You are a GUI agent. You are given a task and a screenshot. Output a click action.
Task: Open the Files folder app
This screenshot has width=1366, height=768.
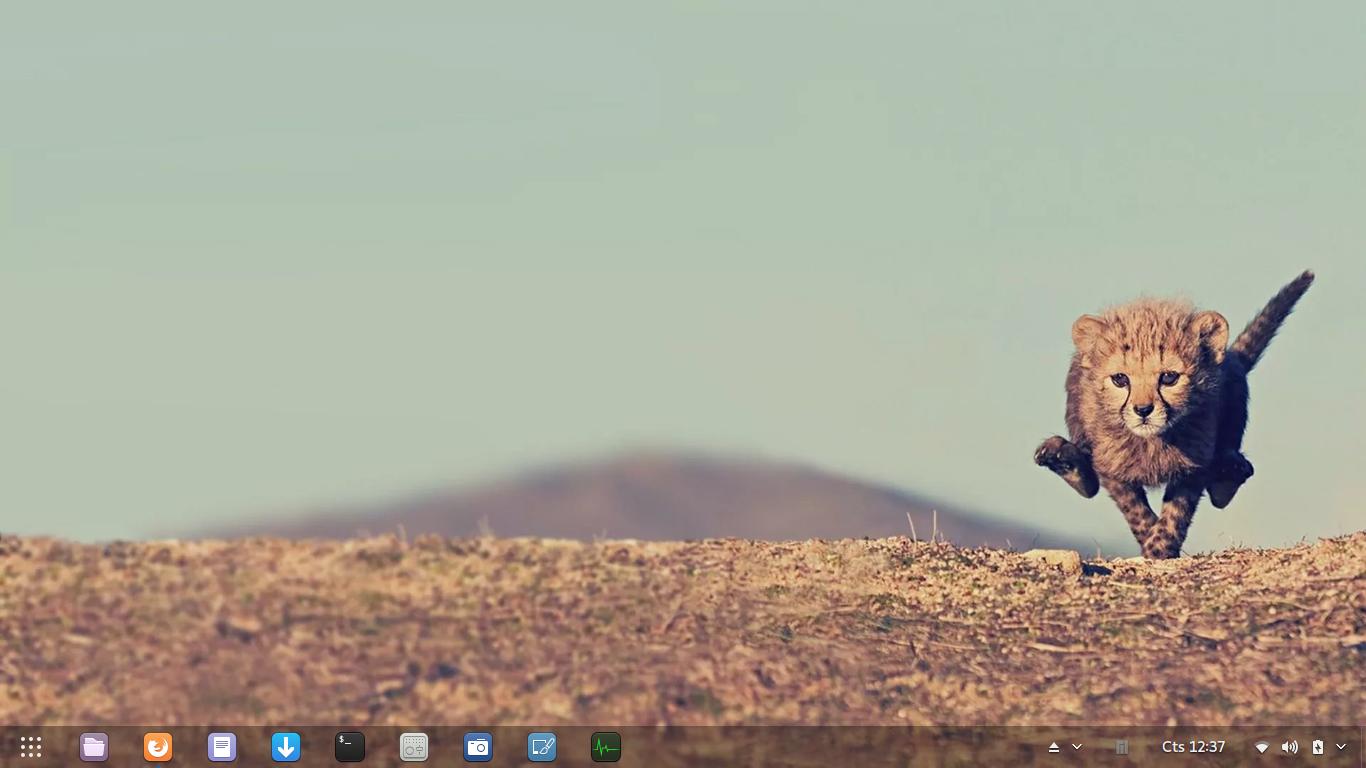coord(94,747)
